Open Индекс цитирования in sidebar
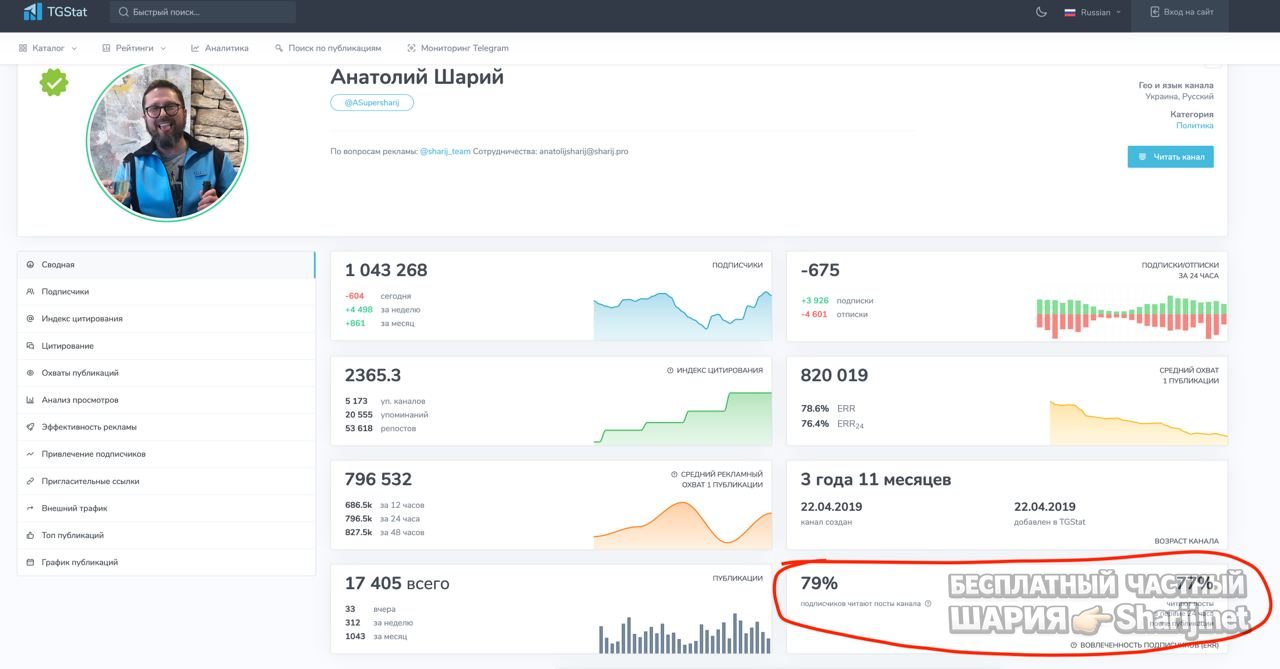 point(166,319)
